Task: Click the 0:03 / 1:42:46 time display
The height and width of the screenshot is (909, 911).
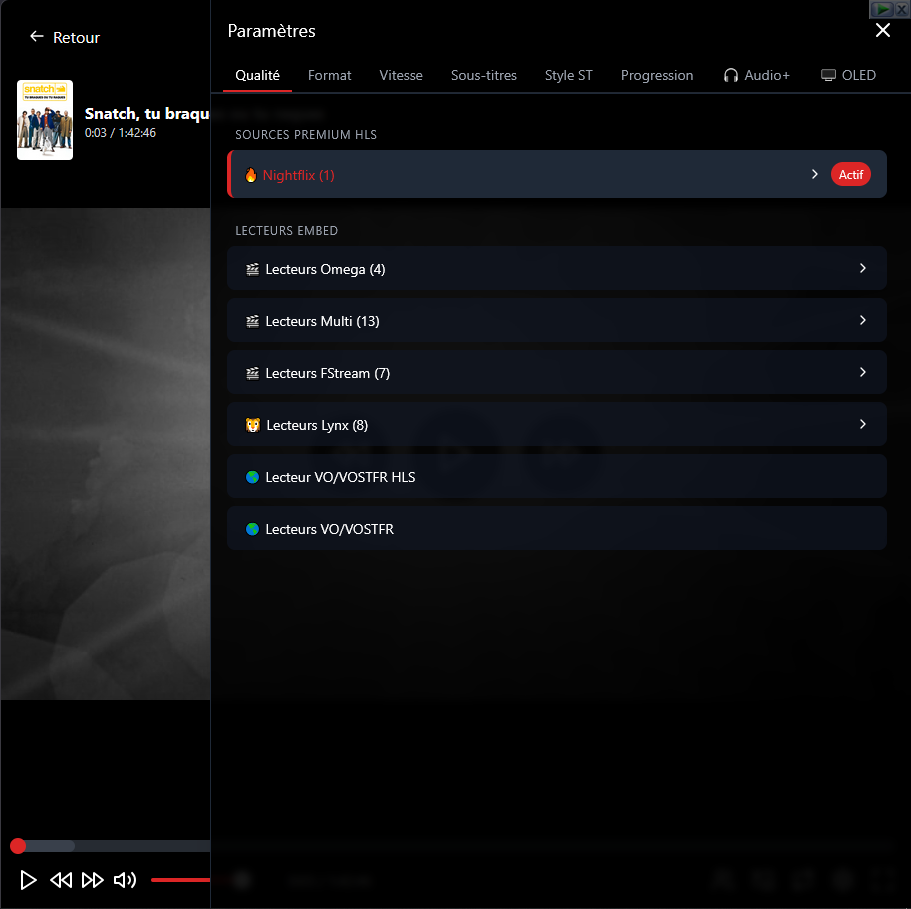Action: tap(120, 132)
